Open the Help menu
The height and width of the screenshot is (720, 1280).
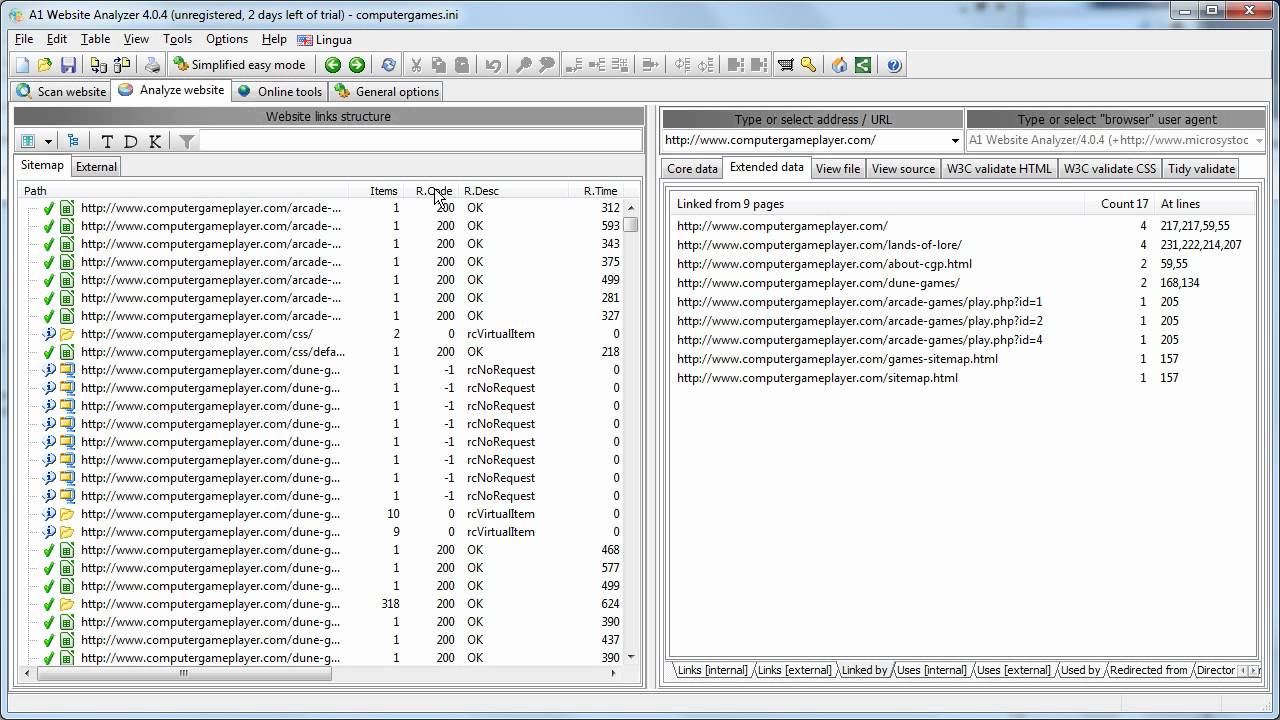coord(274,39)
